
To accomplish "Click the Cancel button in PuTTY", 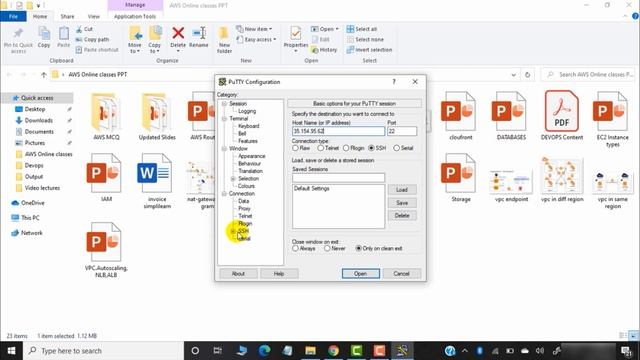I will tap(401, 273).
